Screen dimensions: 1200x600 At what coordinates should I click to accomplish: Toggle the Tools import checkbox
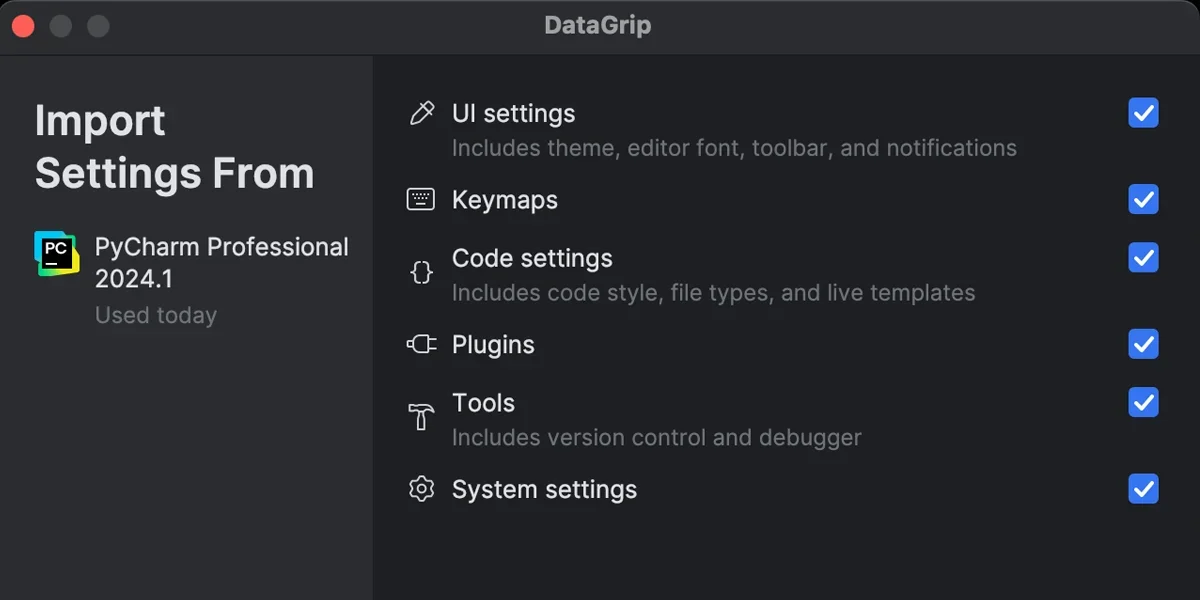(x=1143, y=403)
